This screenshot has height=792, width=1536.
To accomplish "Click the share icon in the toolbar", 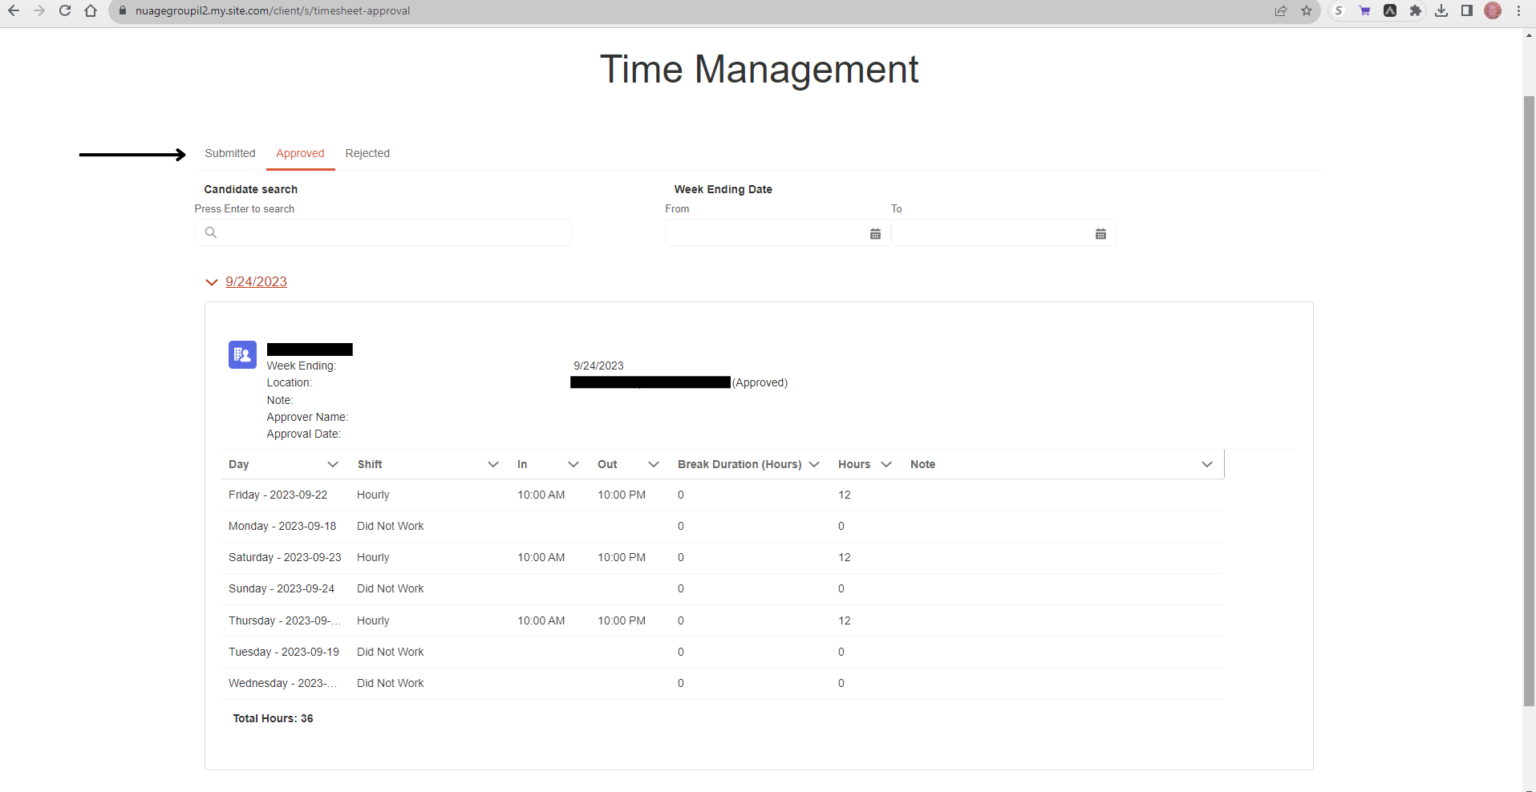I will (1281, 10).
